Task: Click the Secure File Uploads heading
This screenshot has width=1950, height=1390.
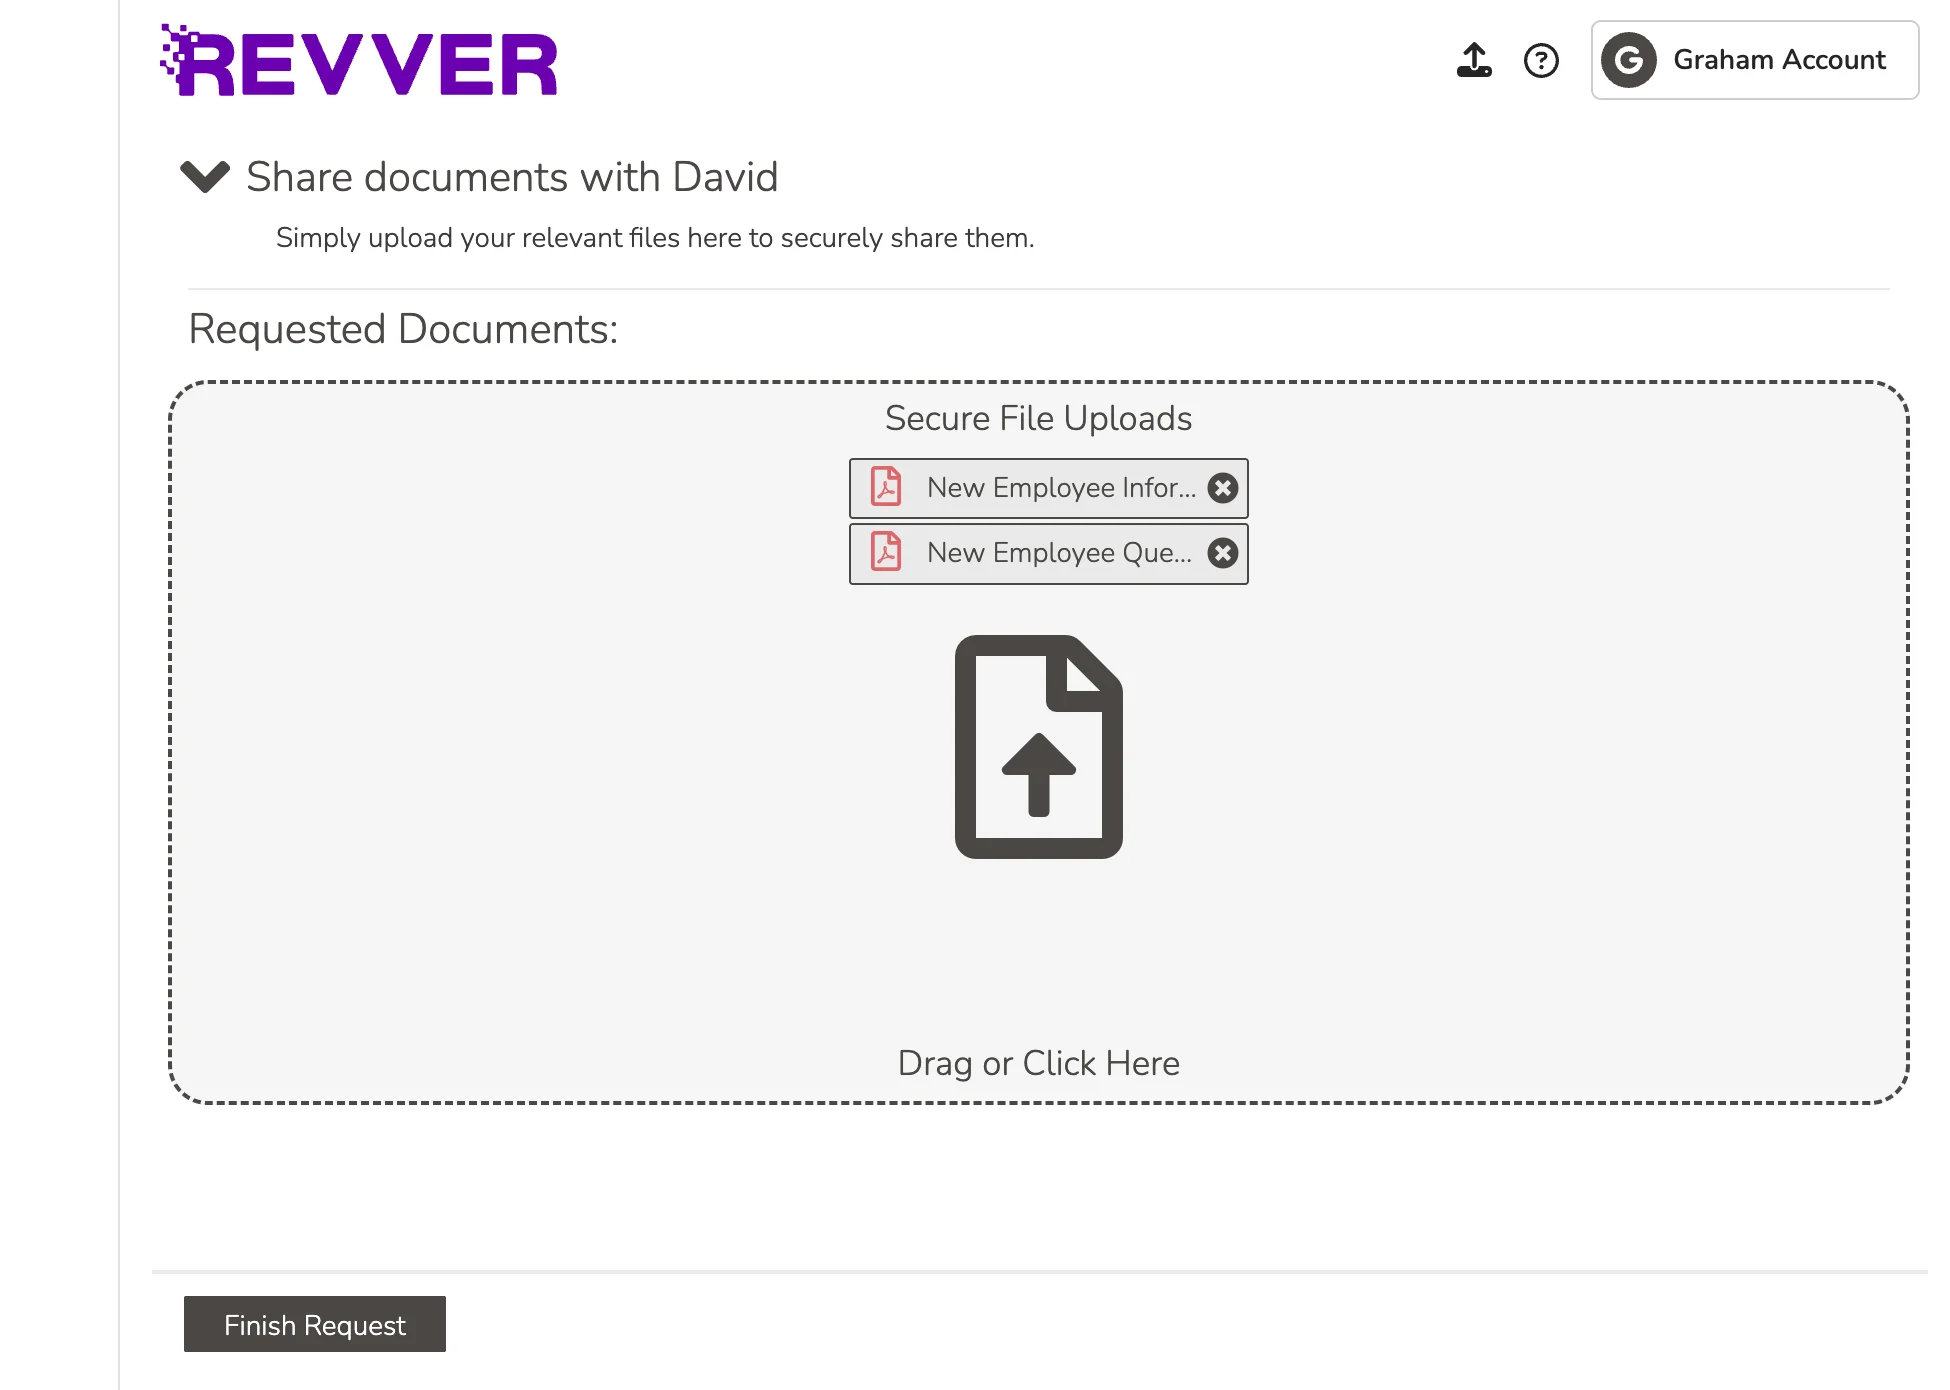Action: pyautogui.click(x=1038, y=418)
